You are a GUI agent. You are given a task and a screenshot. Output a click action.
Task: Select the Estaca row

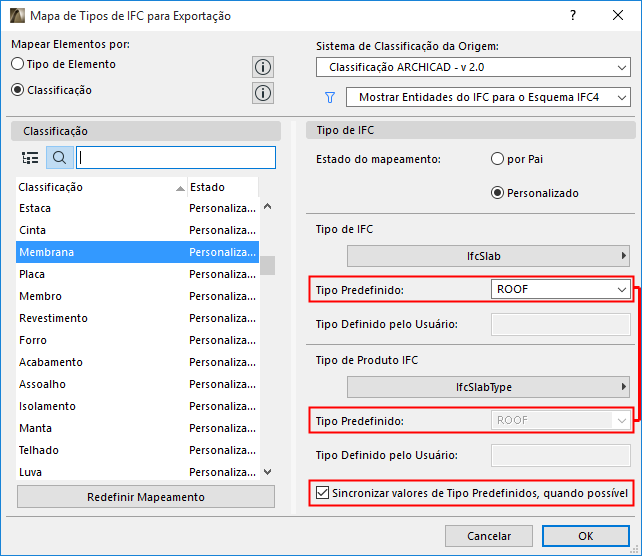[x=138, y=208]
